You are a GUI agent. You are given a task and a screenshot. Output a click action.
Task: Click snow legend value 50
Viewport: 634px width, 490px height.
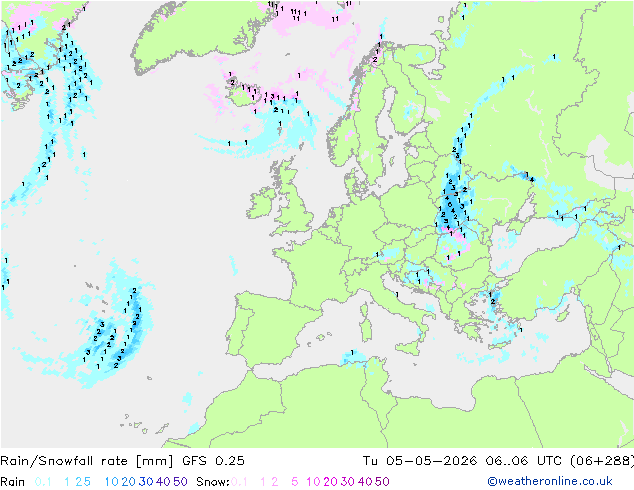(382, 482)
